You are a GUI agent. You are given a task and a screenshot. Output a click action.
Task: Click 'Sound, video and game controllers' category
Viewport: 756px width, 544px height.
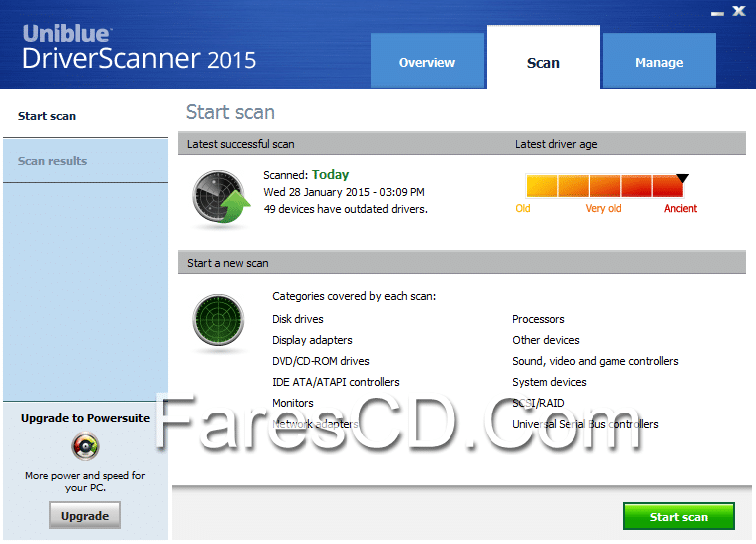click(595, 361)
